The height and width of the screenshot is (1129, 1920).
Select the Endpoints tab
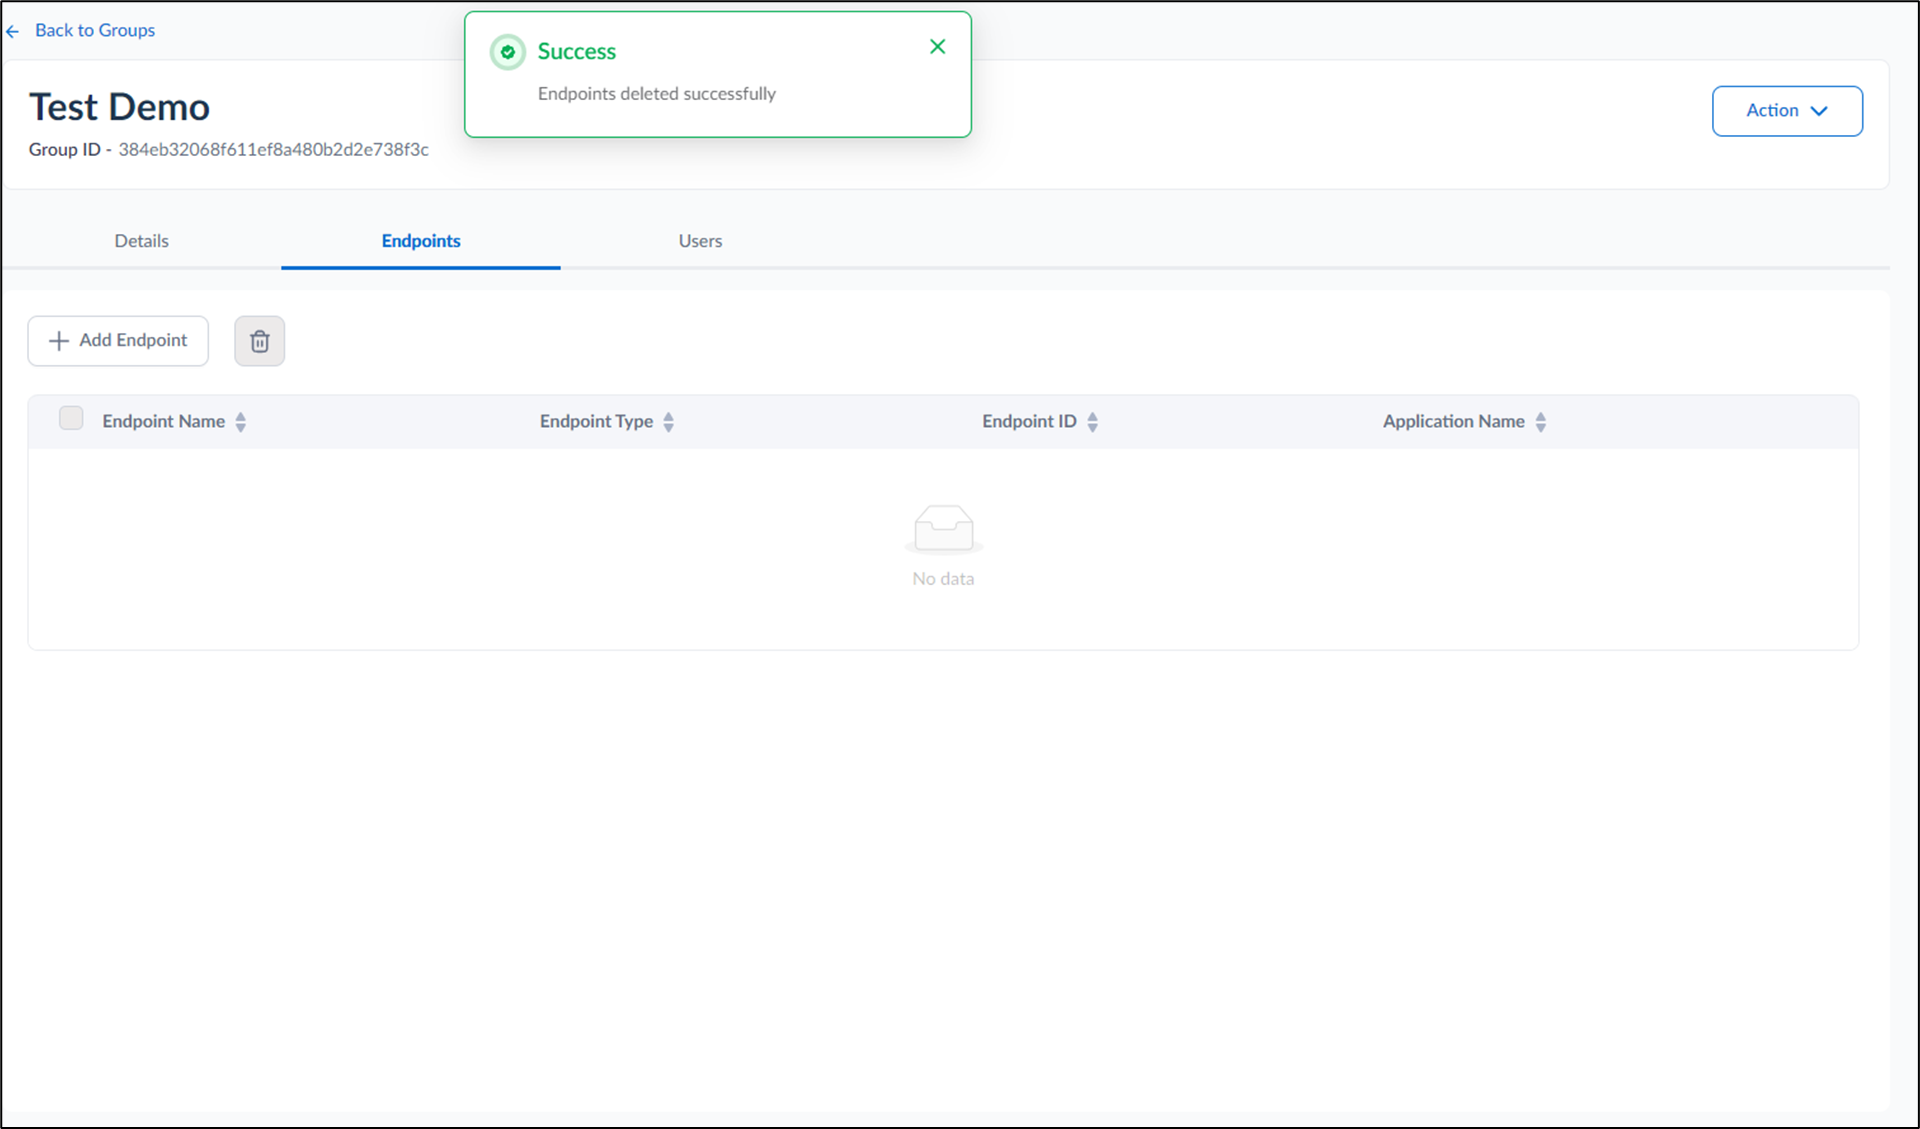[x=421, y=241]
